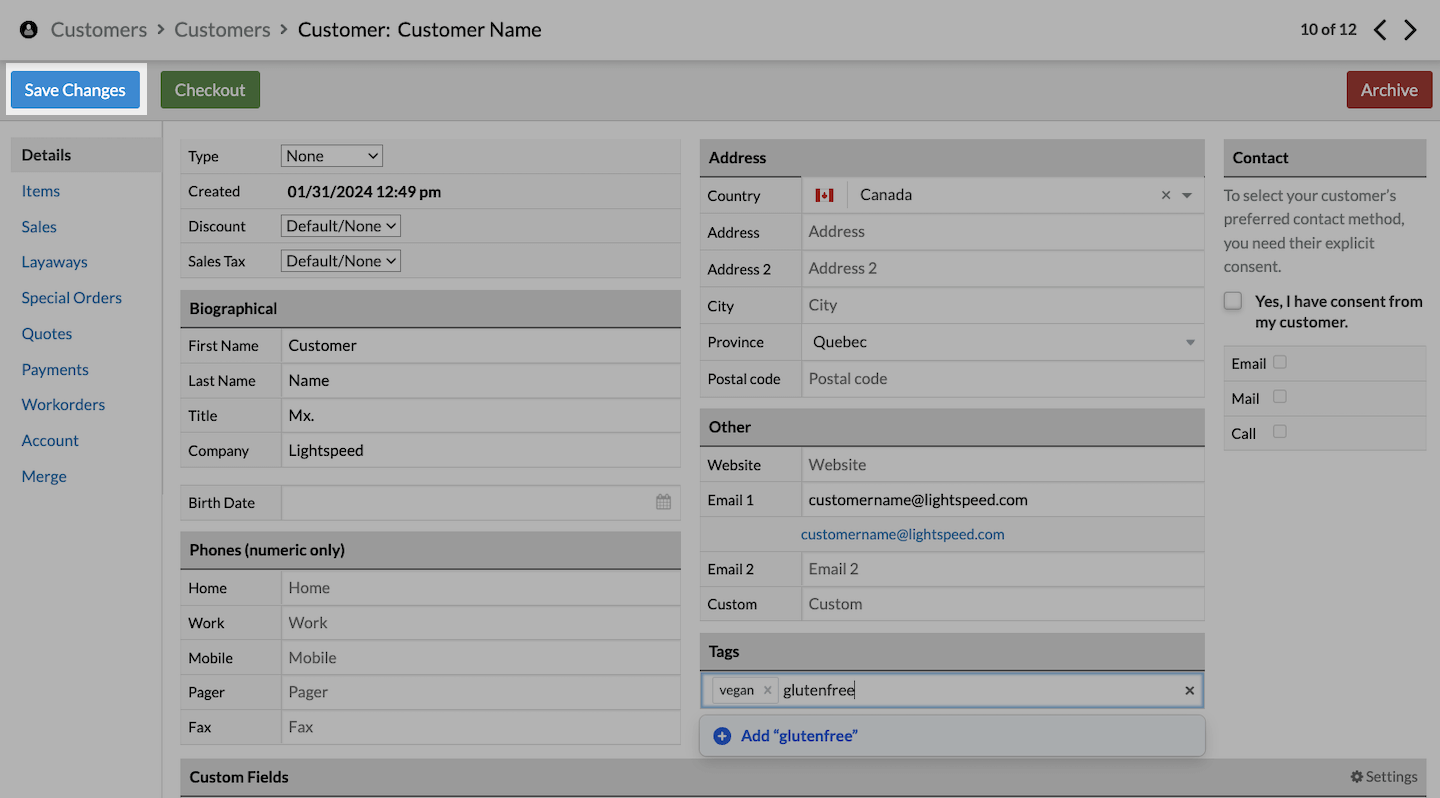Enable Email contact method checkbox
This screenshot has width=1440, height=798.
(1280, 363)
